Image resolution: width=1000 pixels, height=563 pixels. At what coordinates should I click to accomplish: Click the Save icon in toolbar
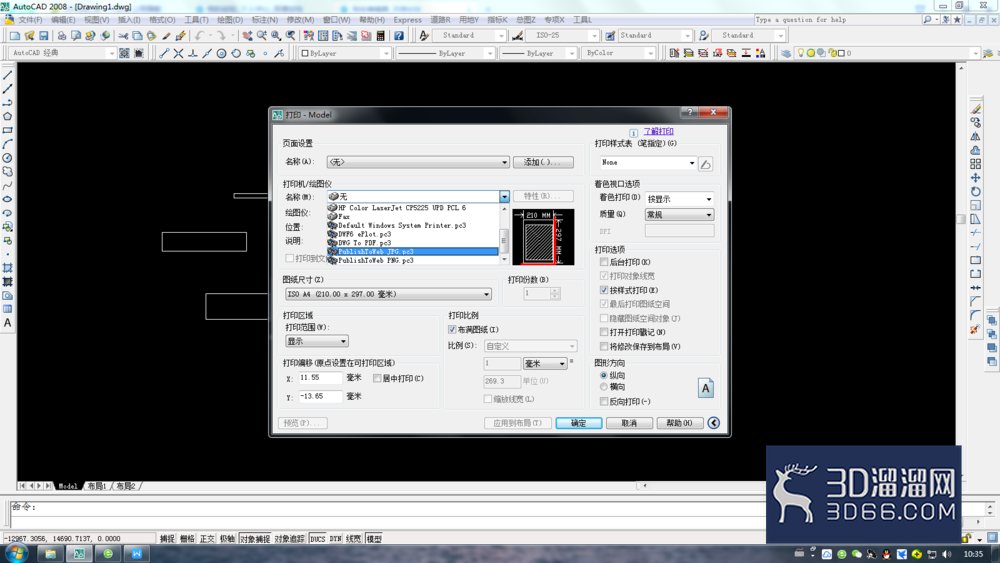click(x=43, y=36)
